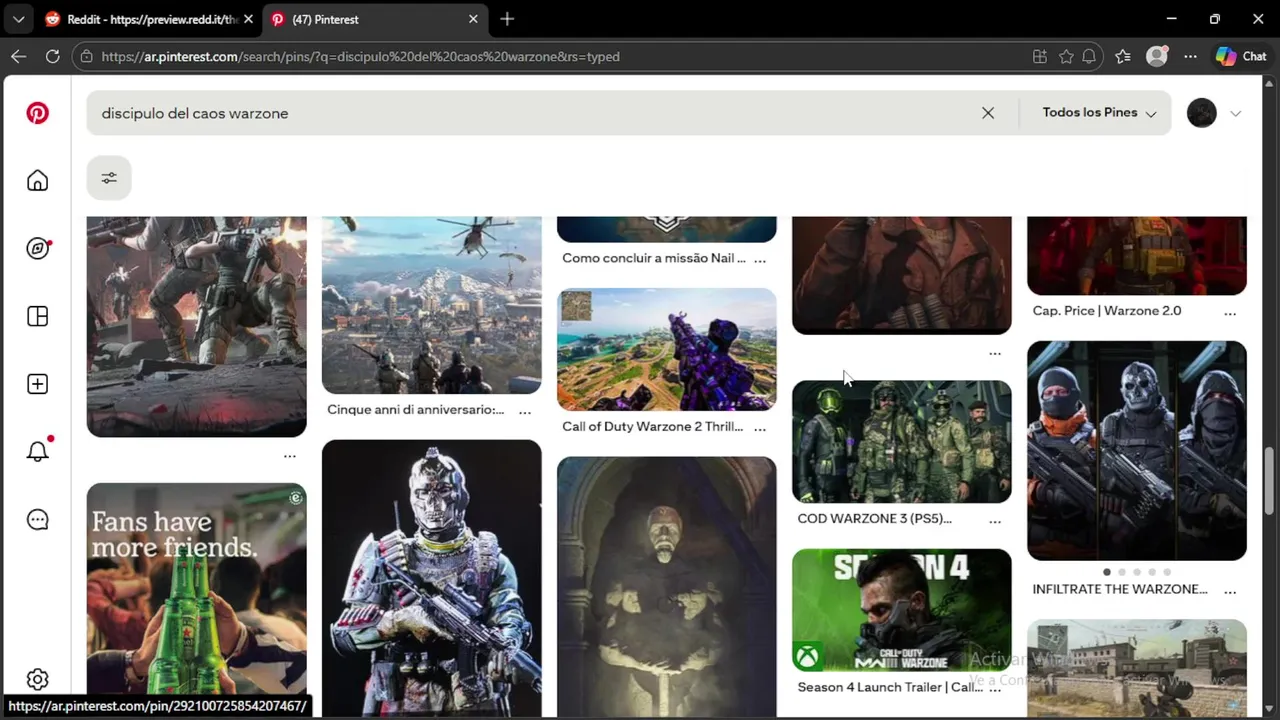Open the Copilot Chat button
1280x720 pixels.
coord(1242,57)
